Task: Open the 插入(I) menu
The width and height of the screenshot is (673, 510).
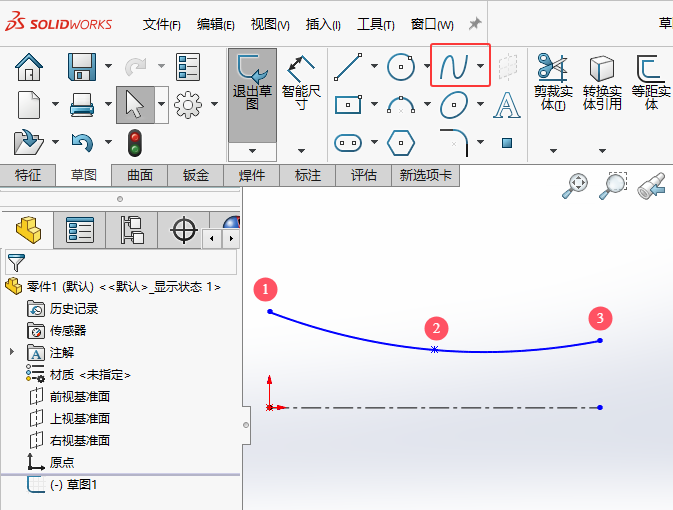Action: click(323, 24)
